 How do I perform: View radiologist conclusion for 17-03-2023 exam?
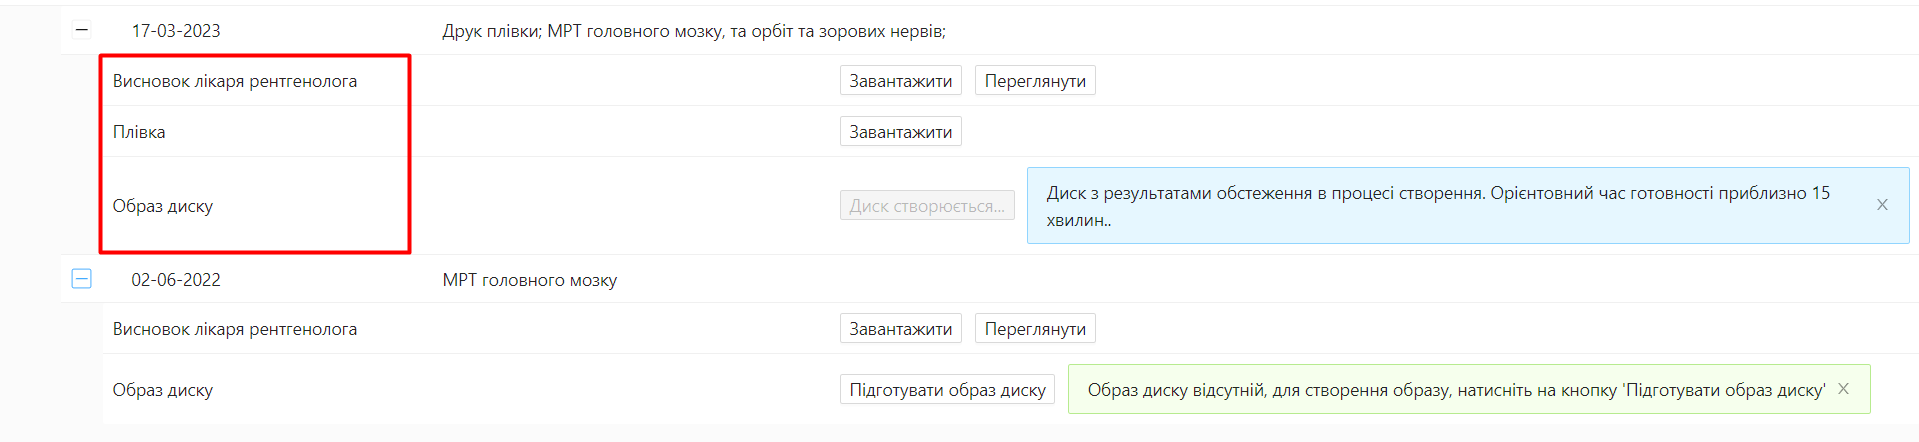[x=1035, y=81]
